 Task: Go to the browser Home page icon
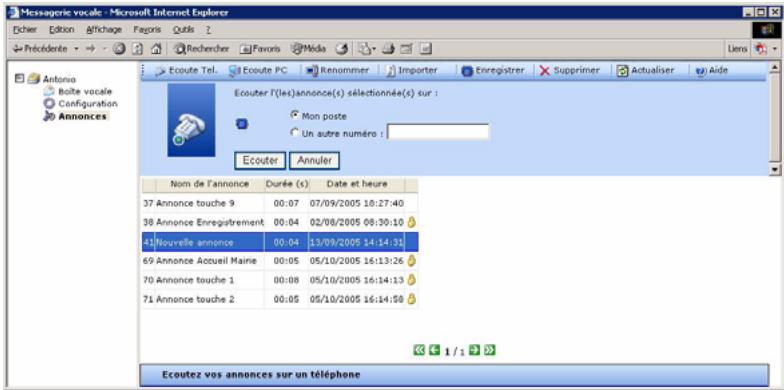[x=156, y=49]
